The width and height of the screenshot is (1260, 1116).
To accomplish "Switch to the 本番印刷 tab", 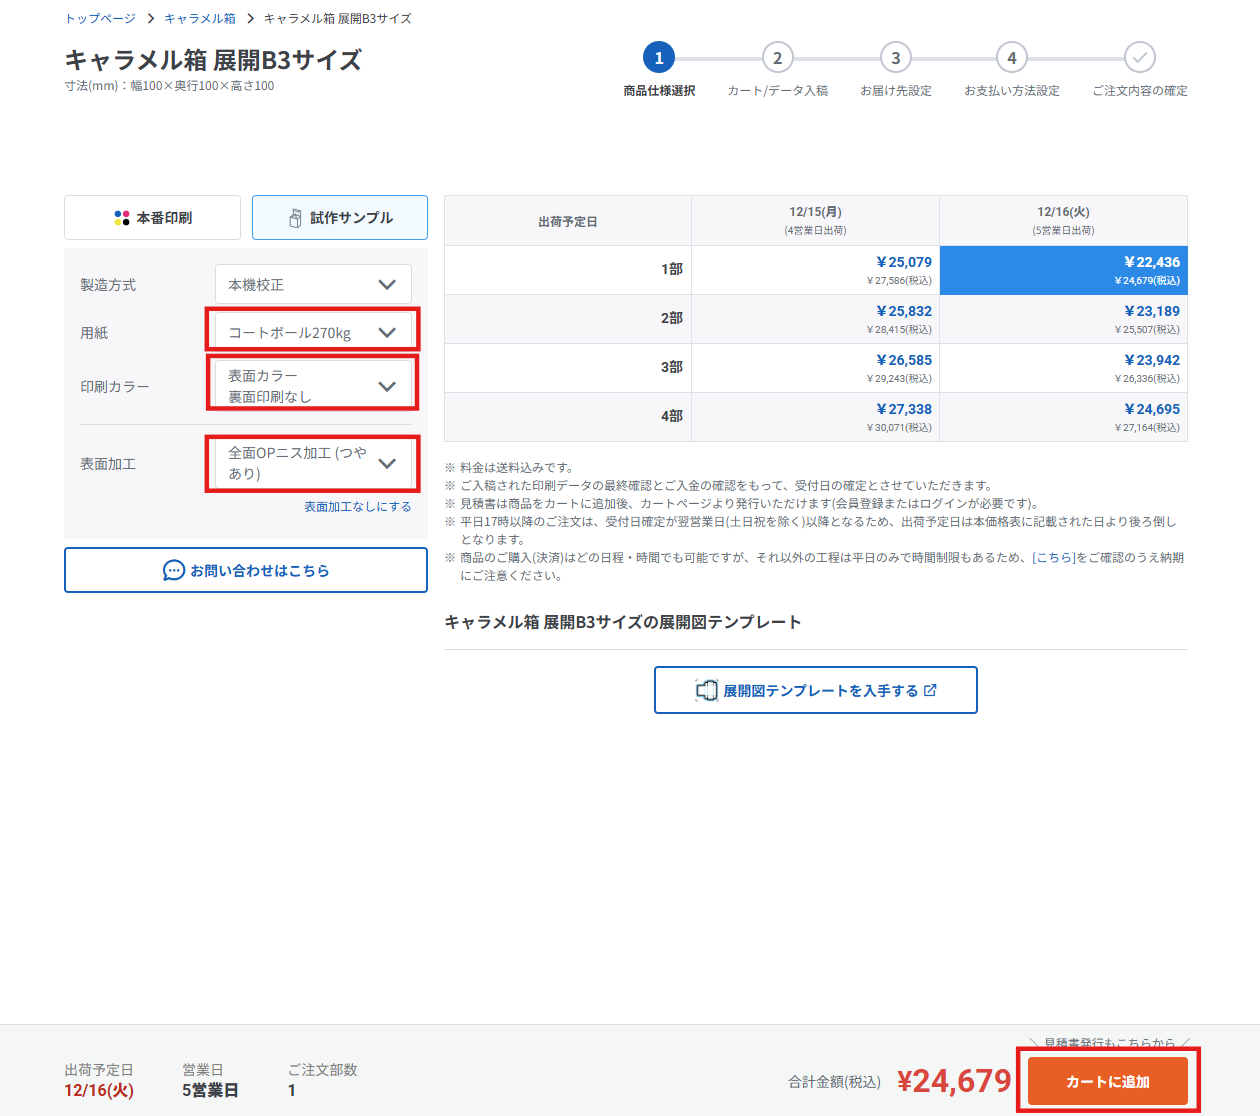I will pyautogui.click(x=152, y=217).
